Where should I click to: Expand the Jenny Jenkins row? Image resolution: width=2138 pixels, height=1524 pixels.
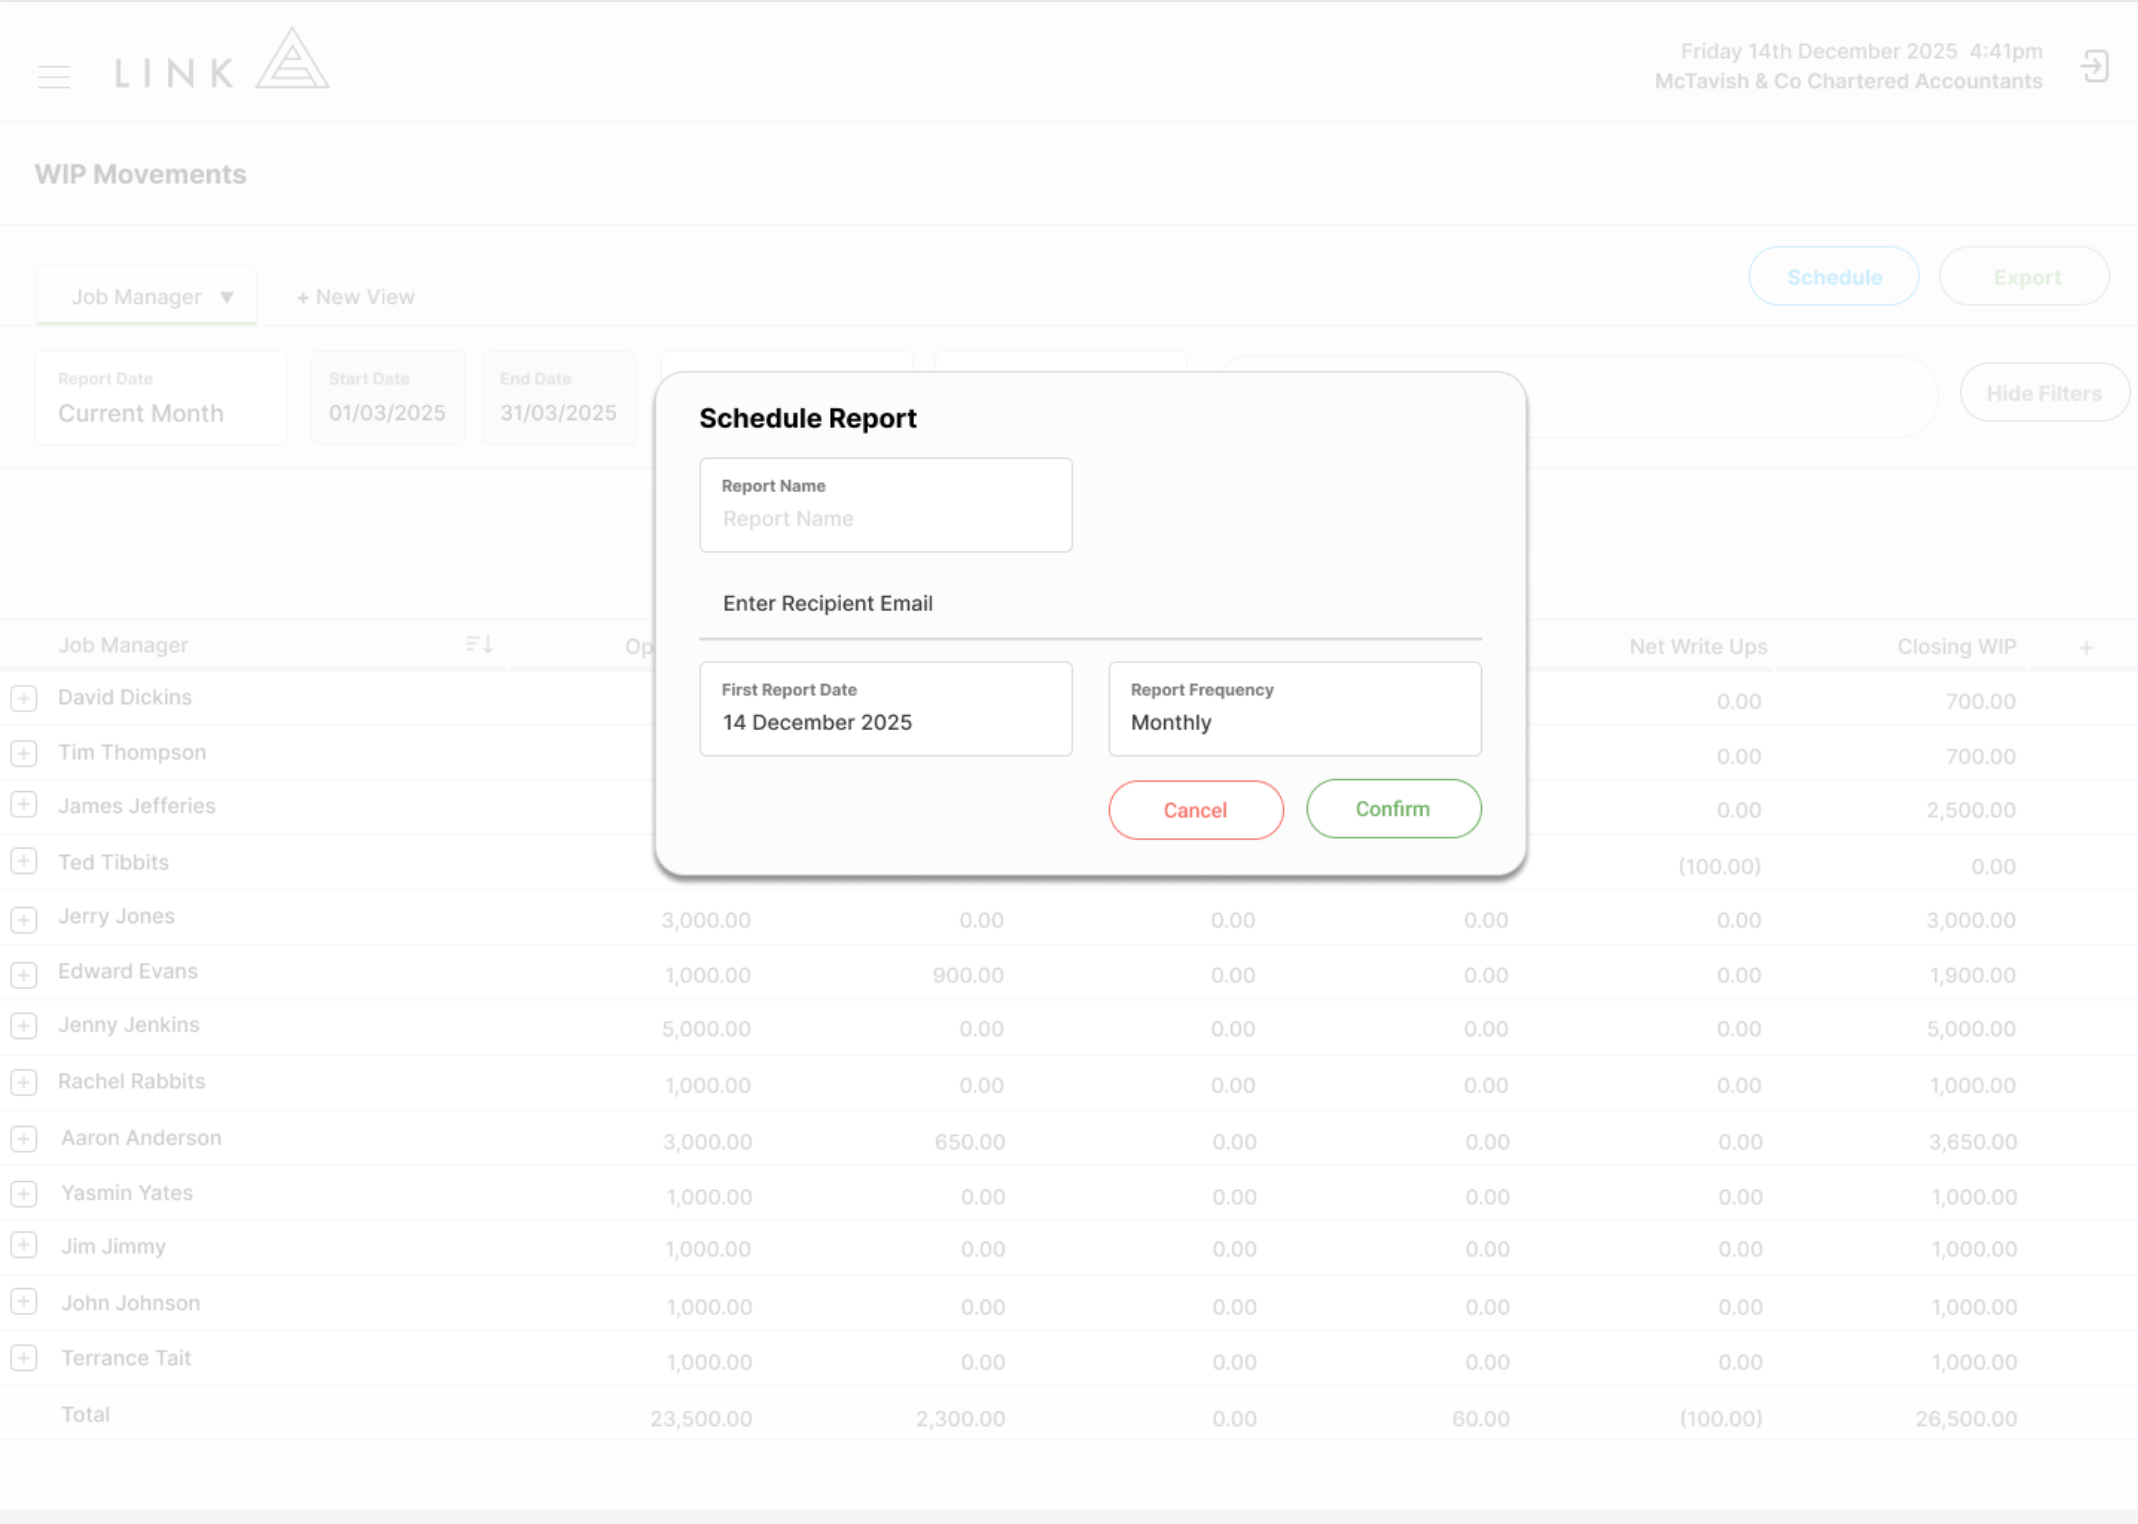pos(24,1026)
